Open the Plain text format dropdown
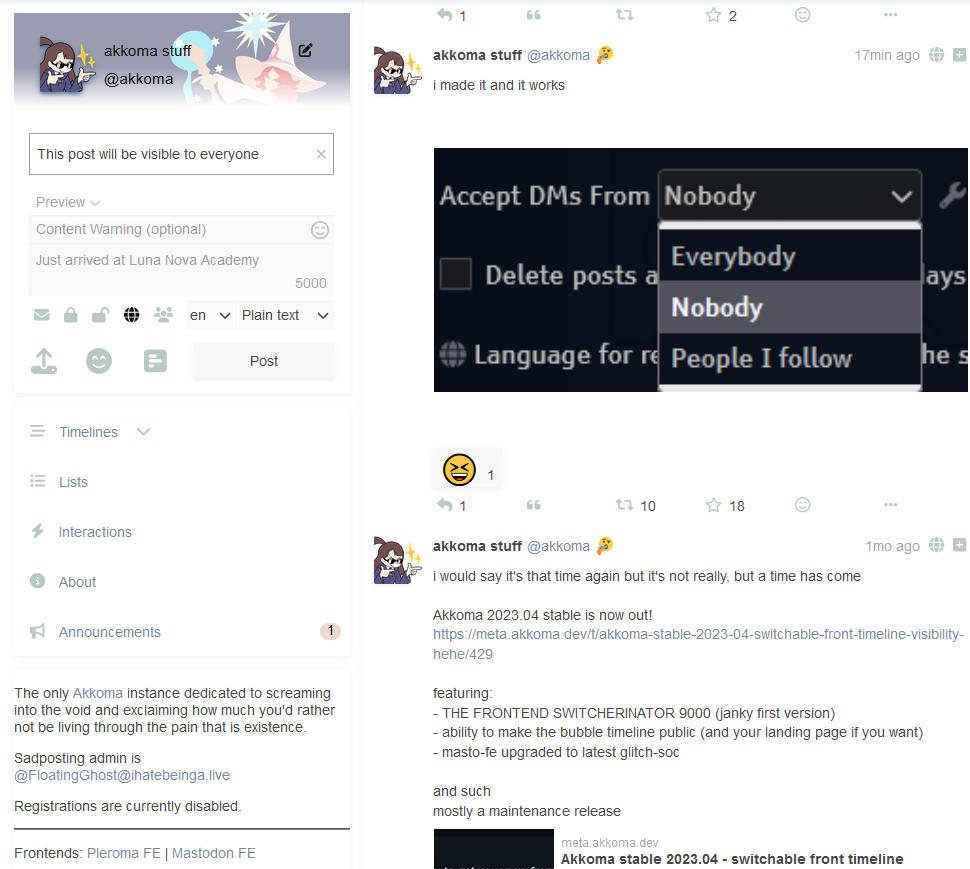The width and height of the screenshot is (970, 869). coord(286,315)
